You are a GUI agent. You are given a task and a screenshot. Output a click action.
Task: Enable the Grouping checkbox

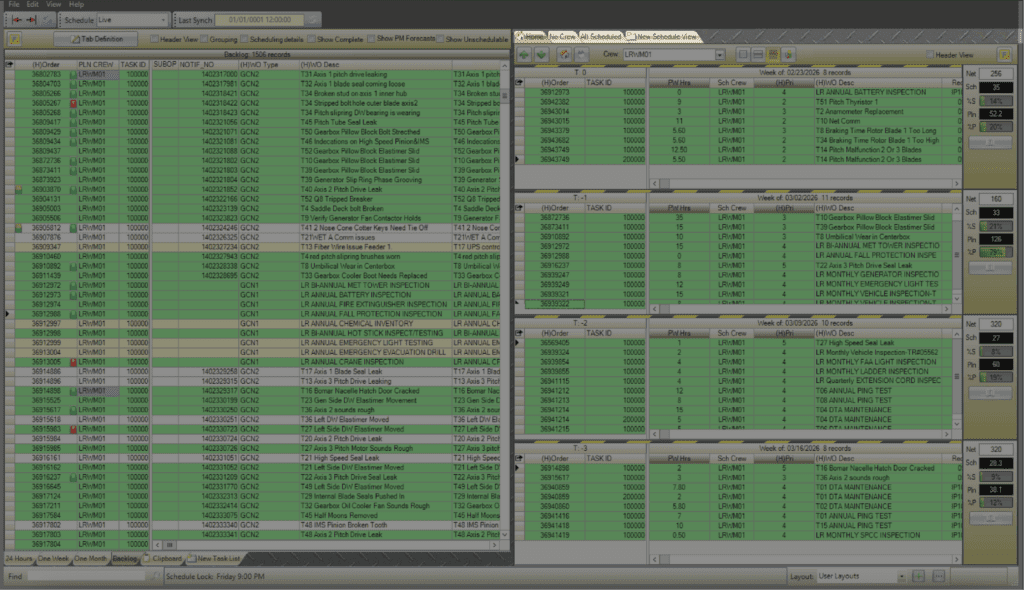coord(205,39)
